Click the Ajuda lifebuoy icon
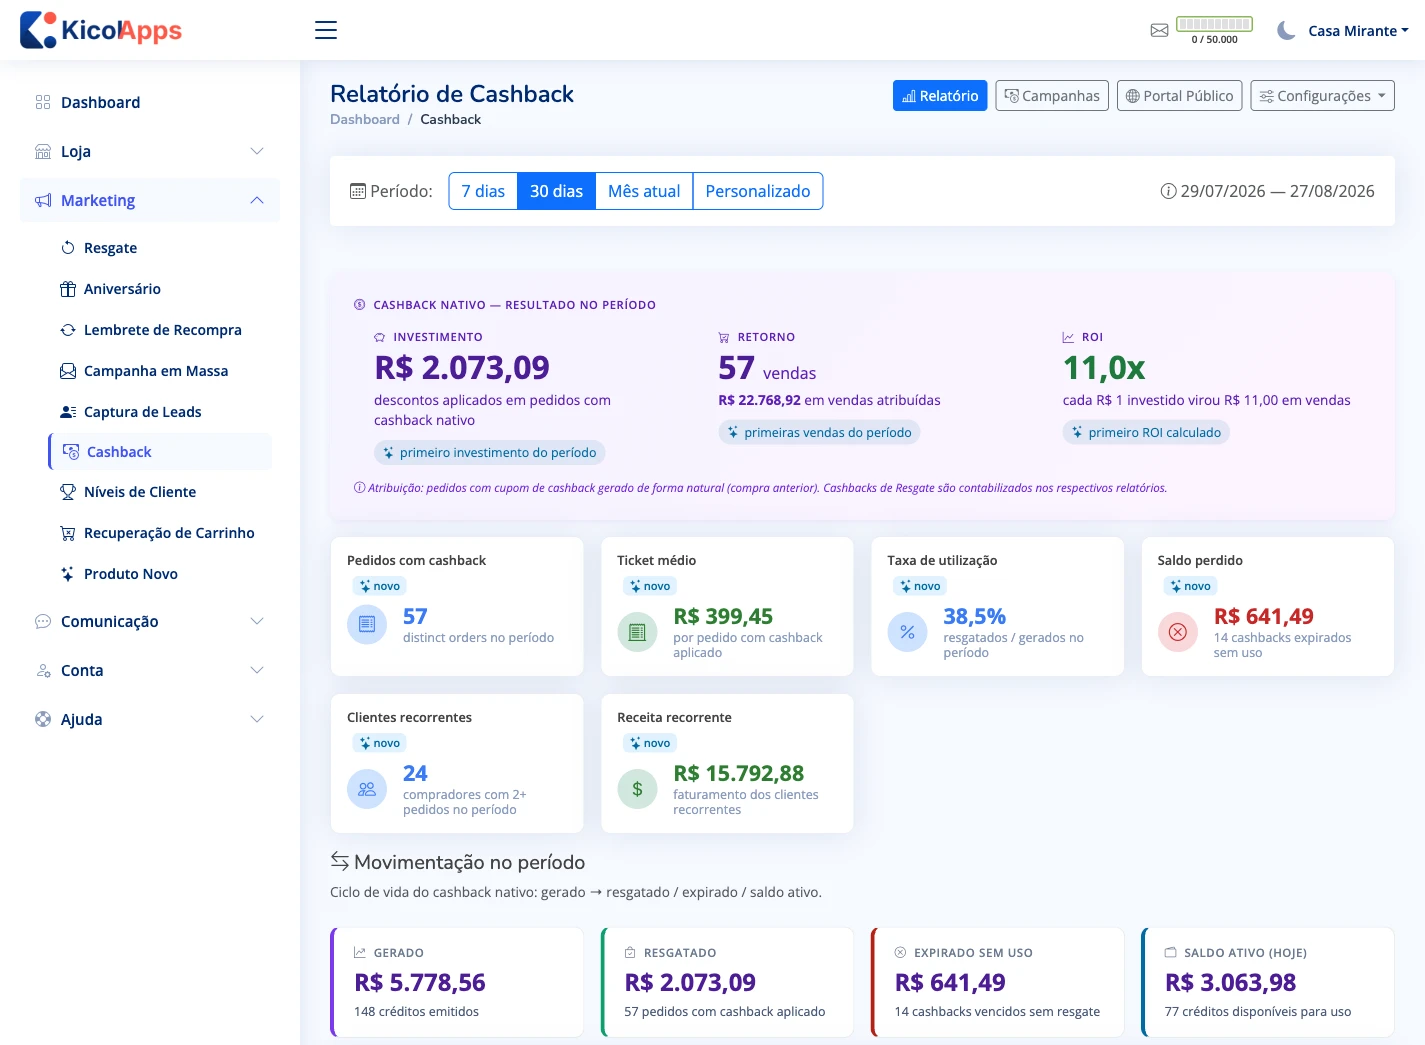Screen dimensions: 1425x1045 pyautogui.click(x=43, y=719)
